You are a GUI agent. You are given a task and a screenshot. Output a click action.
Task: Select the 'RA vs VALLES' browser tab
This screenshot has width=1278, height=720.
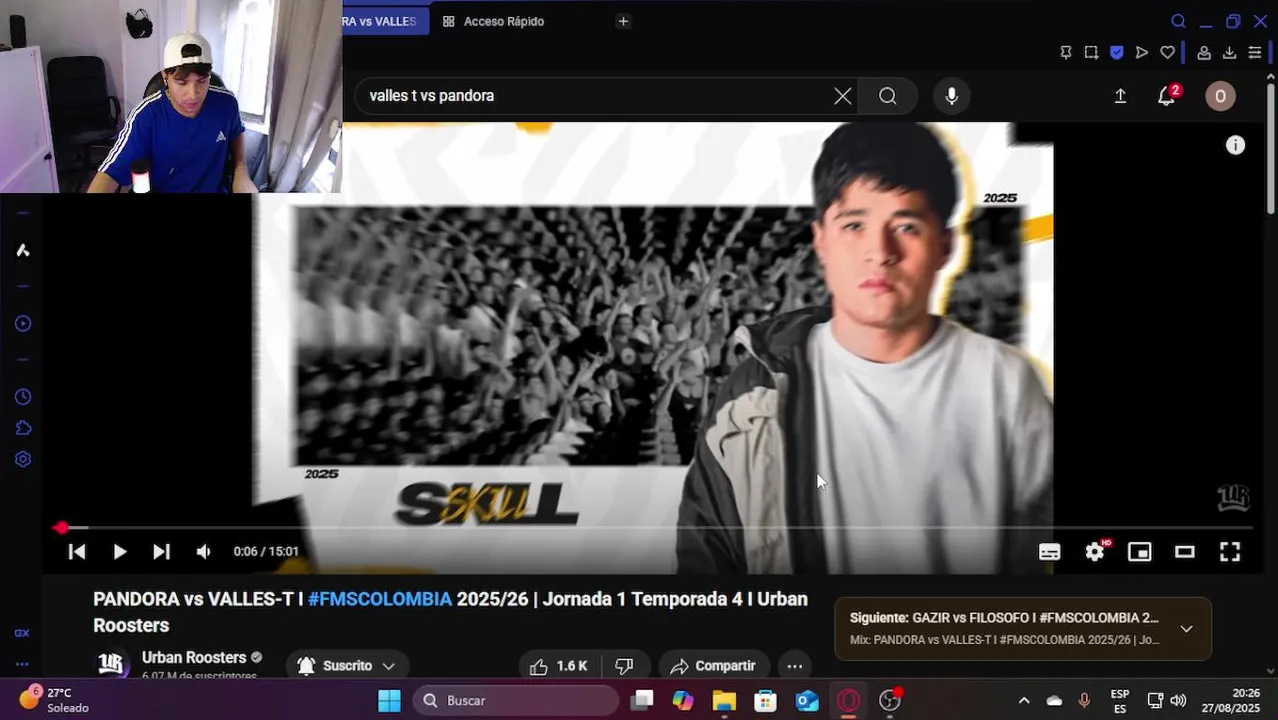click(x=386, y=21)
